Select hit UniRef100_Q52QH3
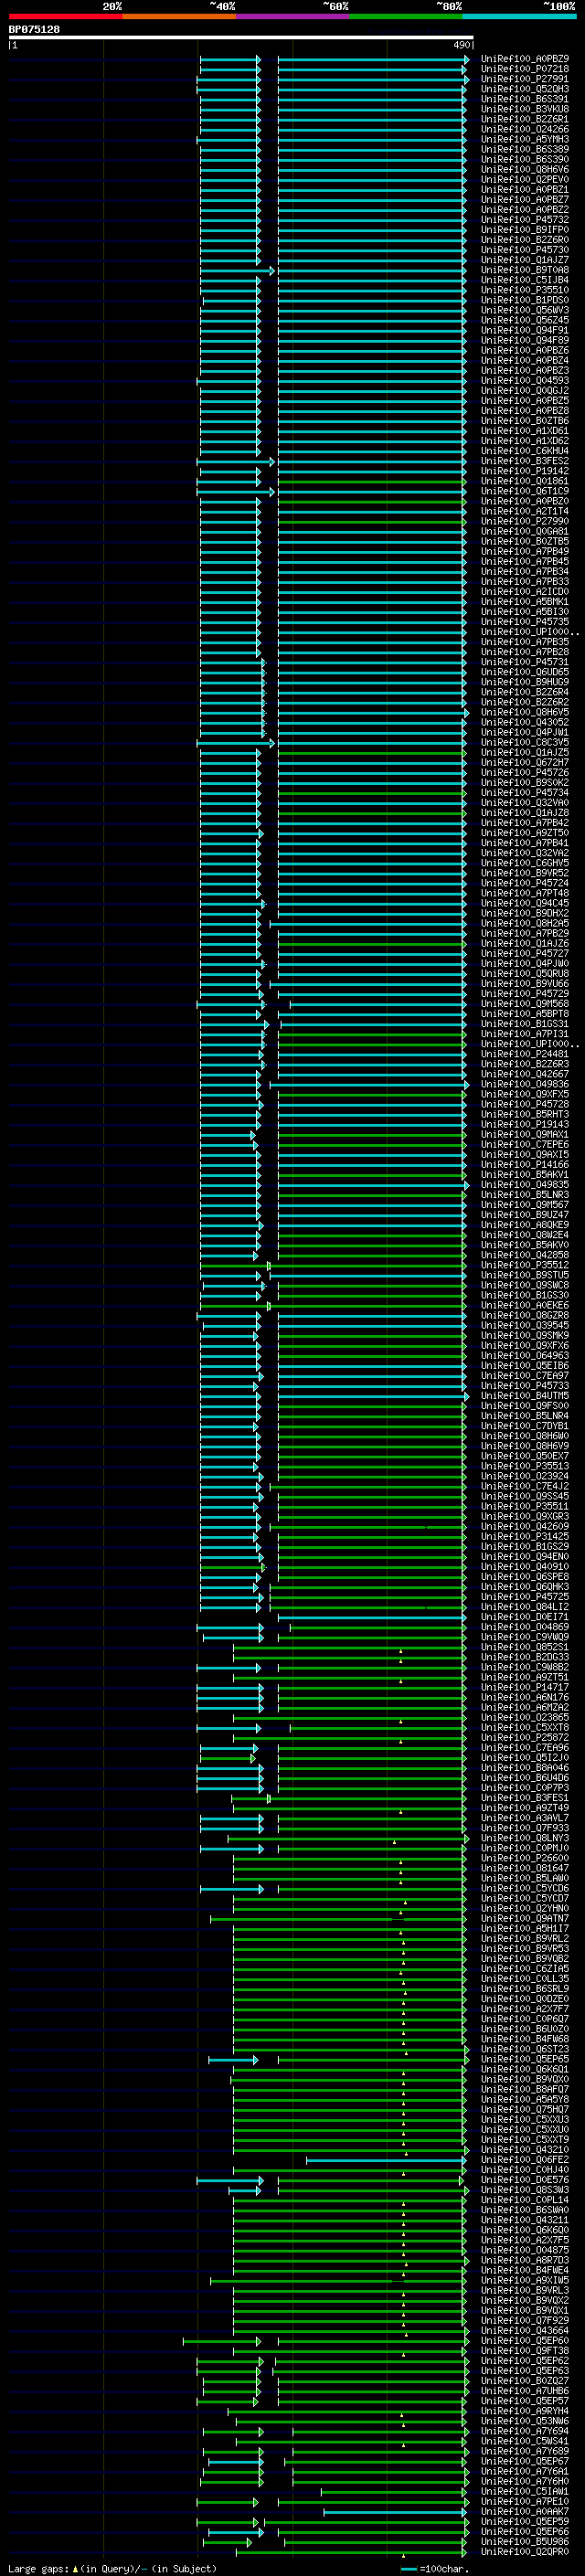Viewport: 585px width, 2576px height. (x=525, y=89)
